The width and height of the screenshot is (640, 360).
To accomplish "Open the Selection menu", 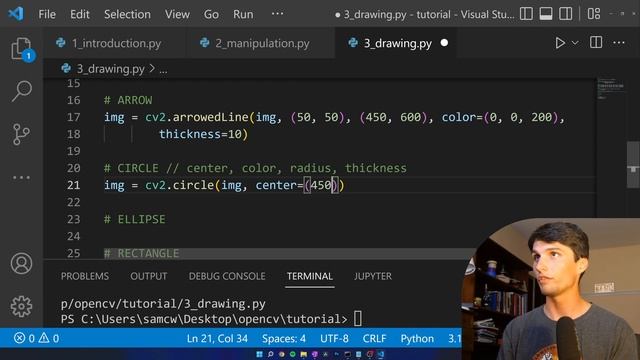I will coord(127,14).
